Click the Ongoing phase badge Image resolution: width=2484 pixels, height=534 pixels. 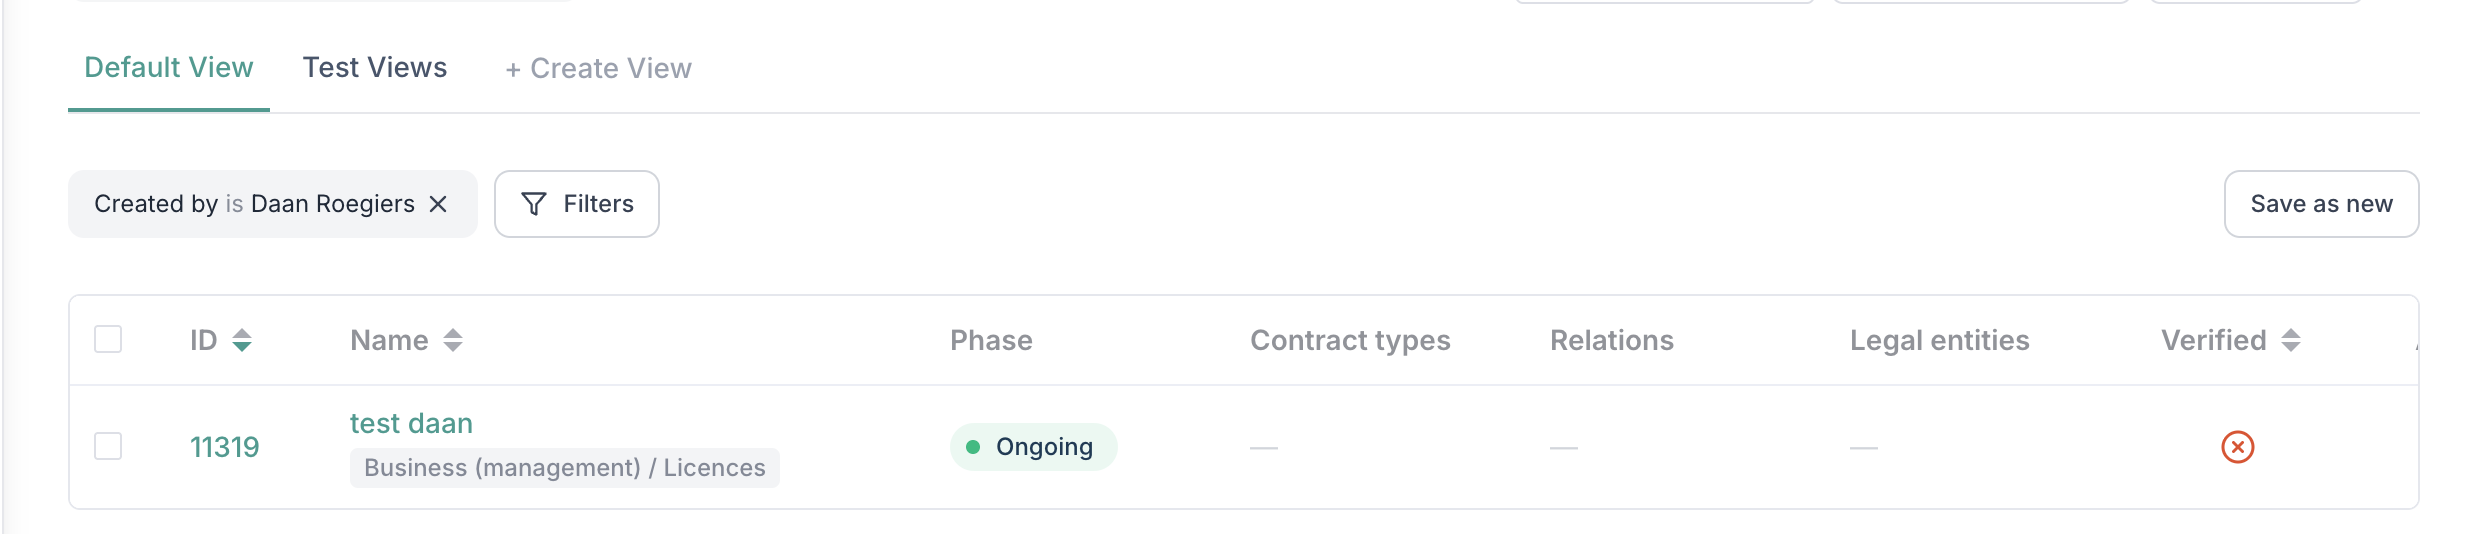[1033, 447]
